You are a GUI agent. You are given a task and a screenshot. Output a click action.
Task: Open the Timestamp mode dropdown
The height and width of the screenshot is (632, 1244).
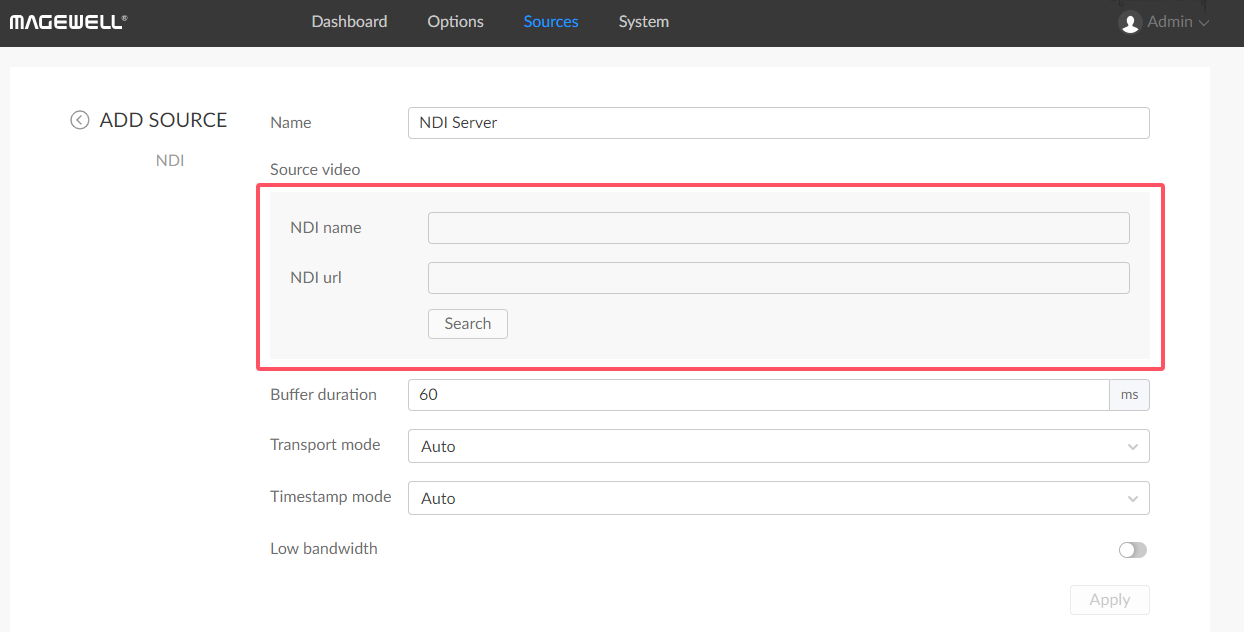778,498
